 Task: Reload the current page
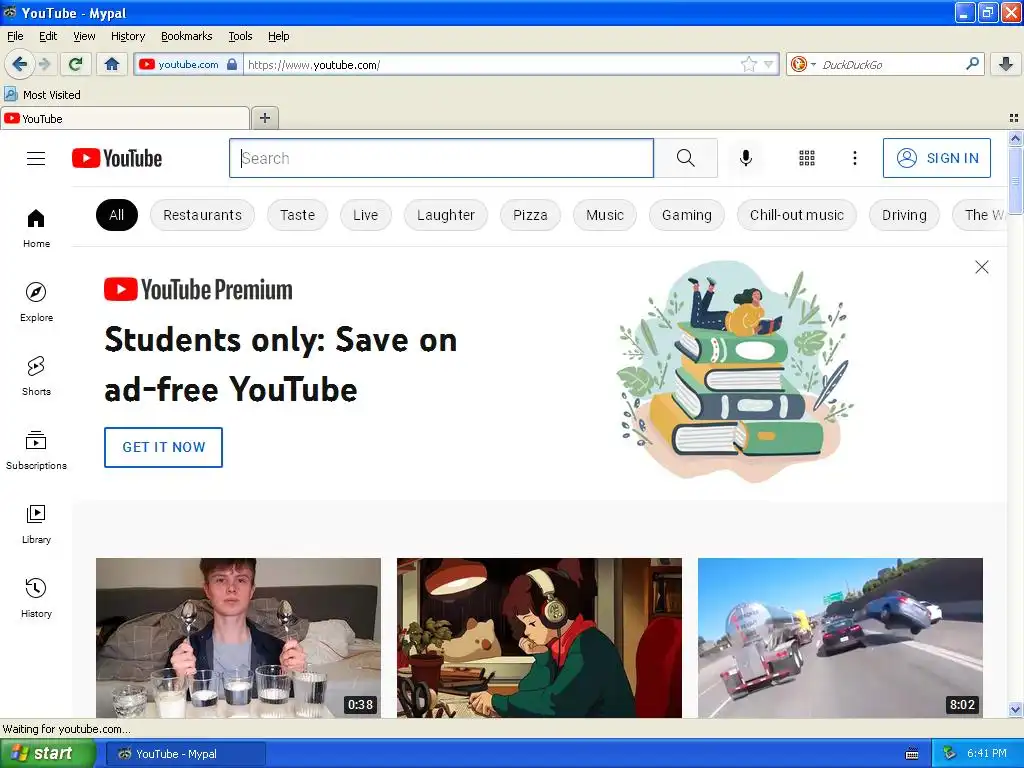(76, 64)
